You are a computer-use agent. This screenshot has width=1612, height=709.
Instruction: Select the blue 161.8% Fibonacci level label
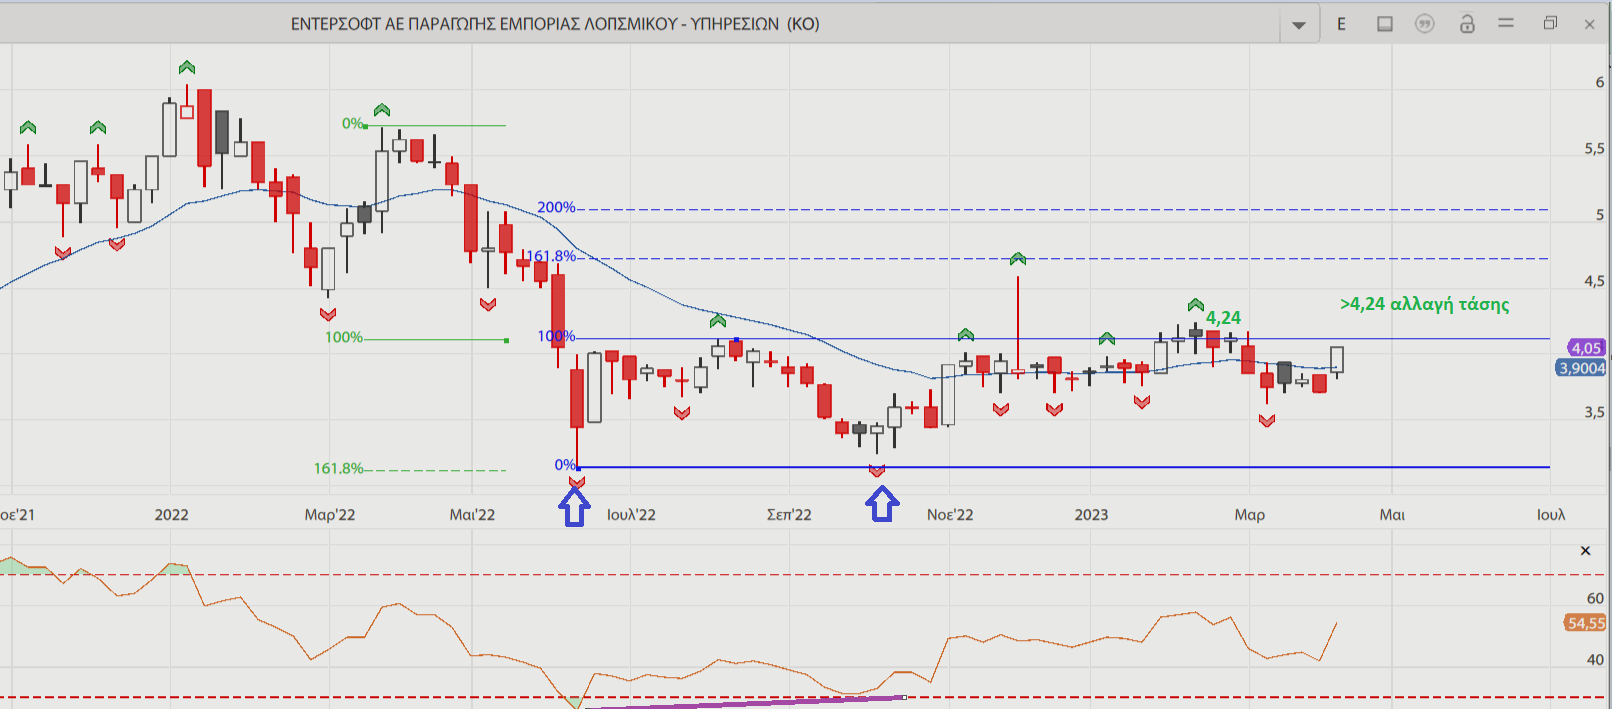click(x=551, y=257)
